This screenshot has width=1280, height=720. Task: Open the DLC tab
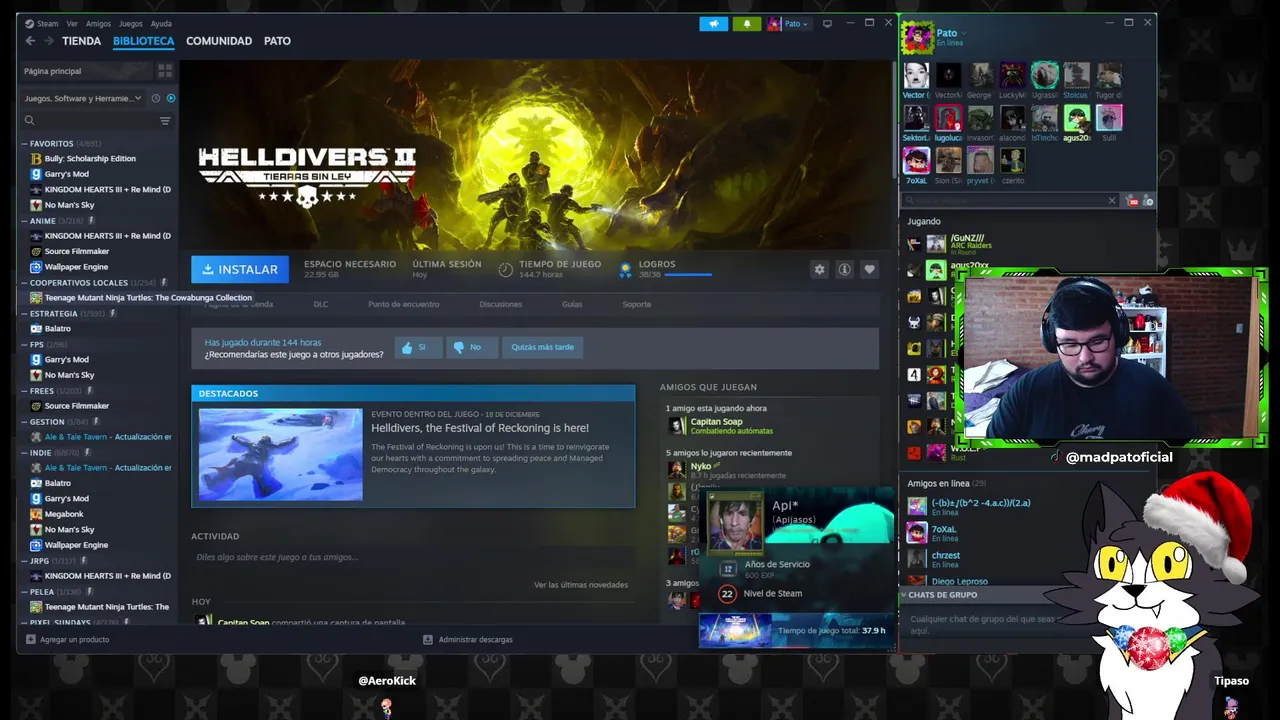pos(321,304)
